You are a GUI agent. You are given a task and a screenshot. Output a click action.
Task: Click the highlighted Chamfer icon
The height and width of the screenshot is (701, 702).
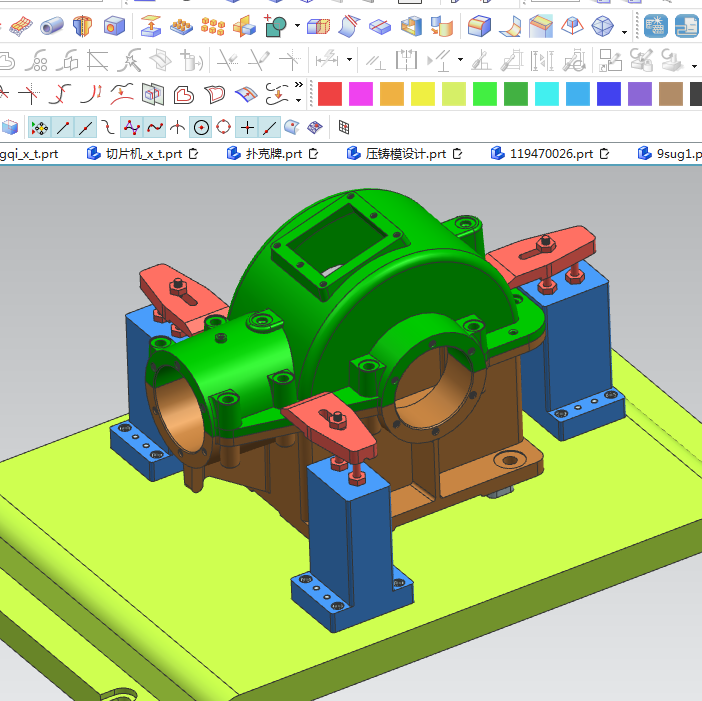(x=541, y=26)
